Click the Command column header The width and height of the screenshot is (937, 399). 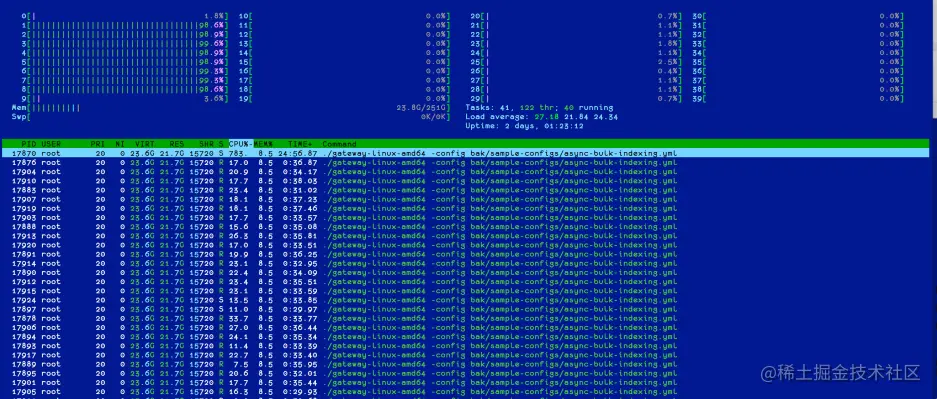tap(339, 144)
